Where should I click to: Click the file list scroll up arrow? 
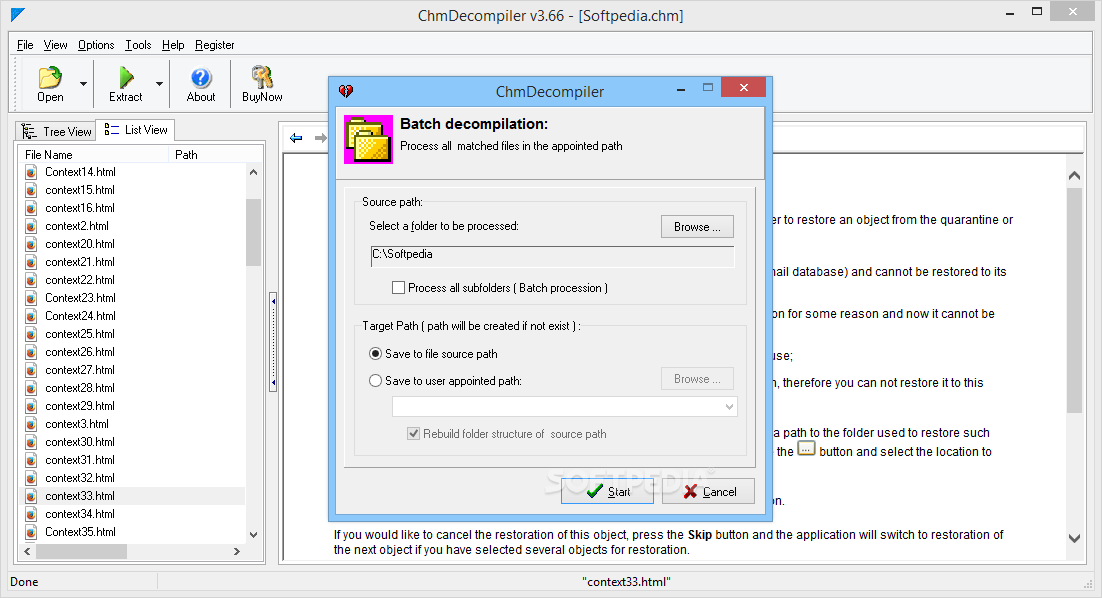254,172
